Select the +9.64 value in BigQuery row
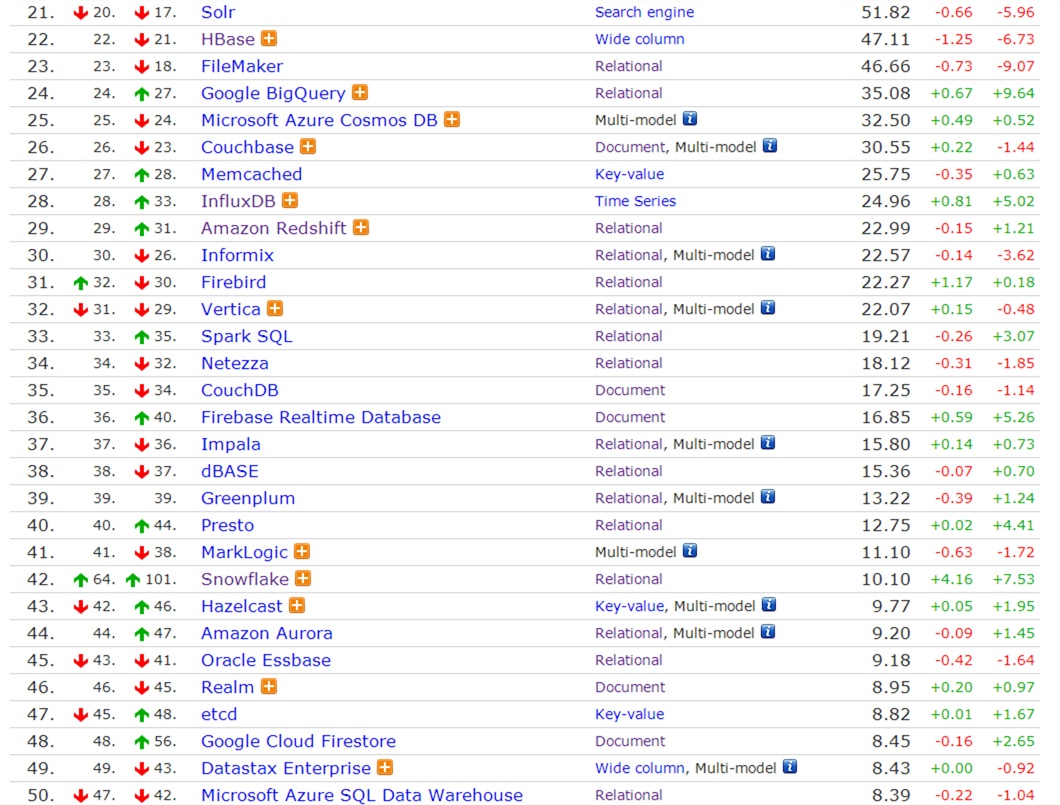 [1013, 93]
